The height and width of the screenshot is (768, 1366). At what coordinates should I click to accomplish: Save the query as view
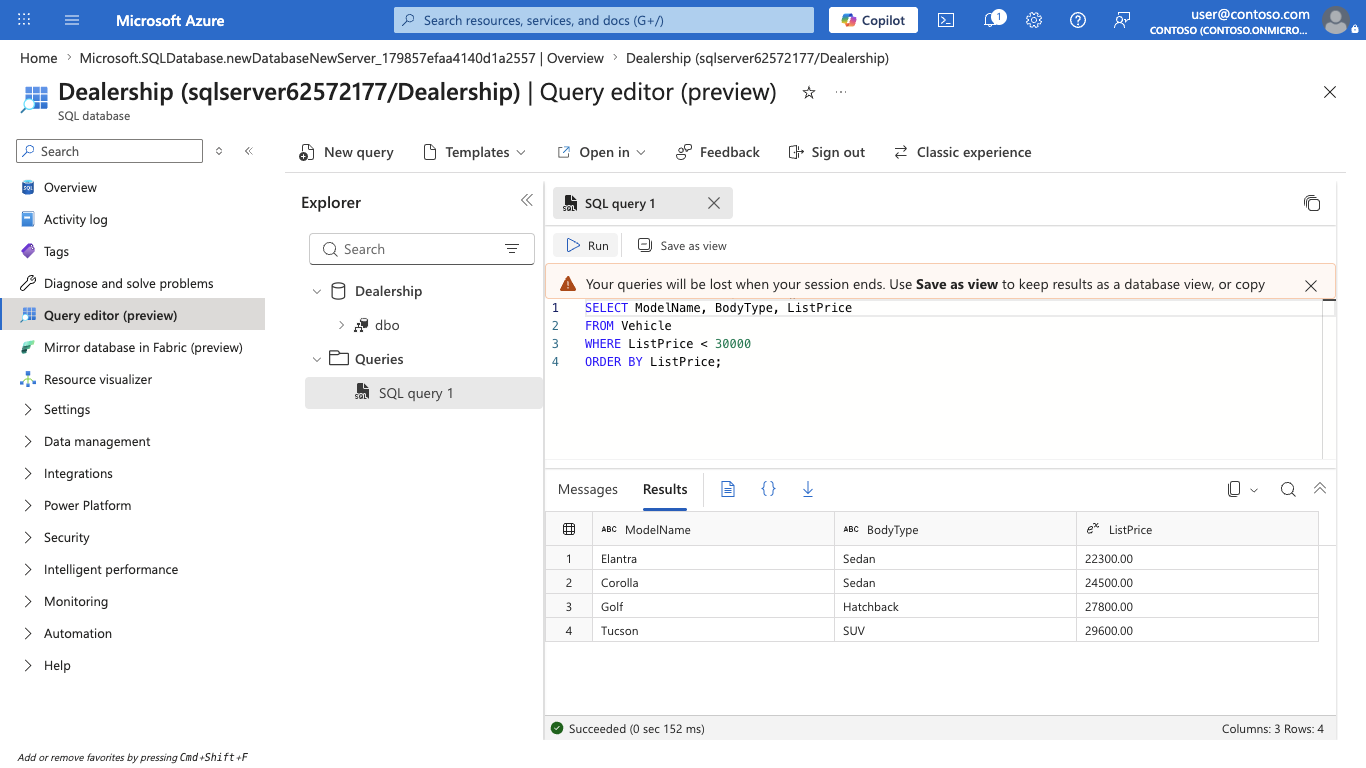(x=682, y=245)
